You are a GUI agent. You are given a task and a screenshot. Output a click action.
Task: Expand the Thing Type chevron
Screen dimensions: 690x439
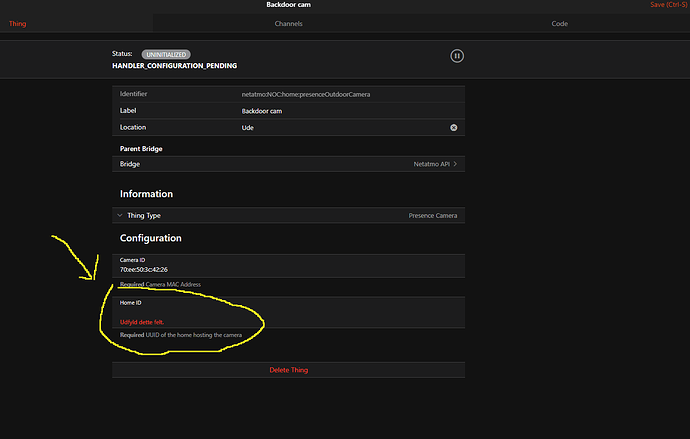tap(120, 215)
